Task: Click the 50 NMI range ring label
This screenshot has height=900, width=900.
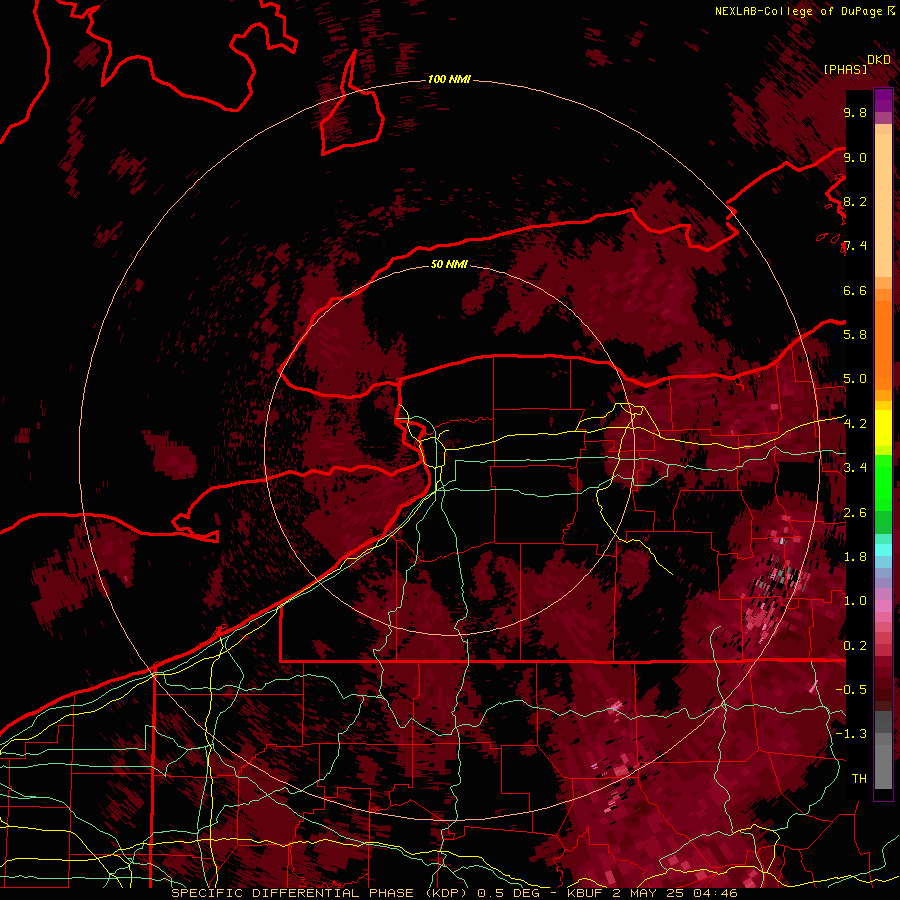Action: click(x=449, y=264)
